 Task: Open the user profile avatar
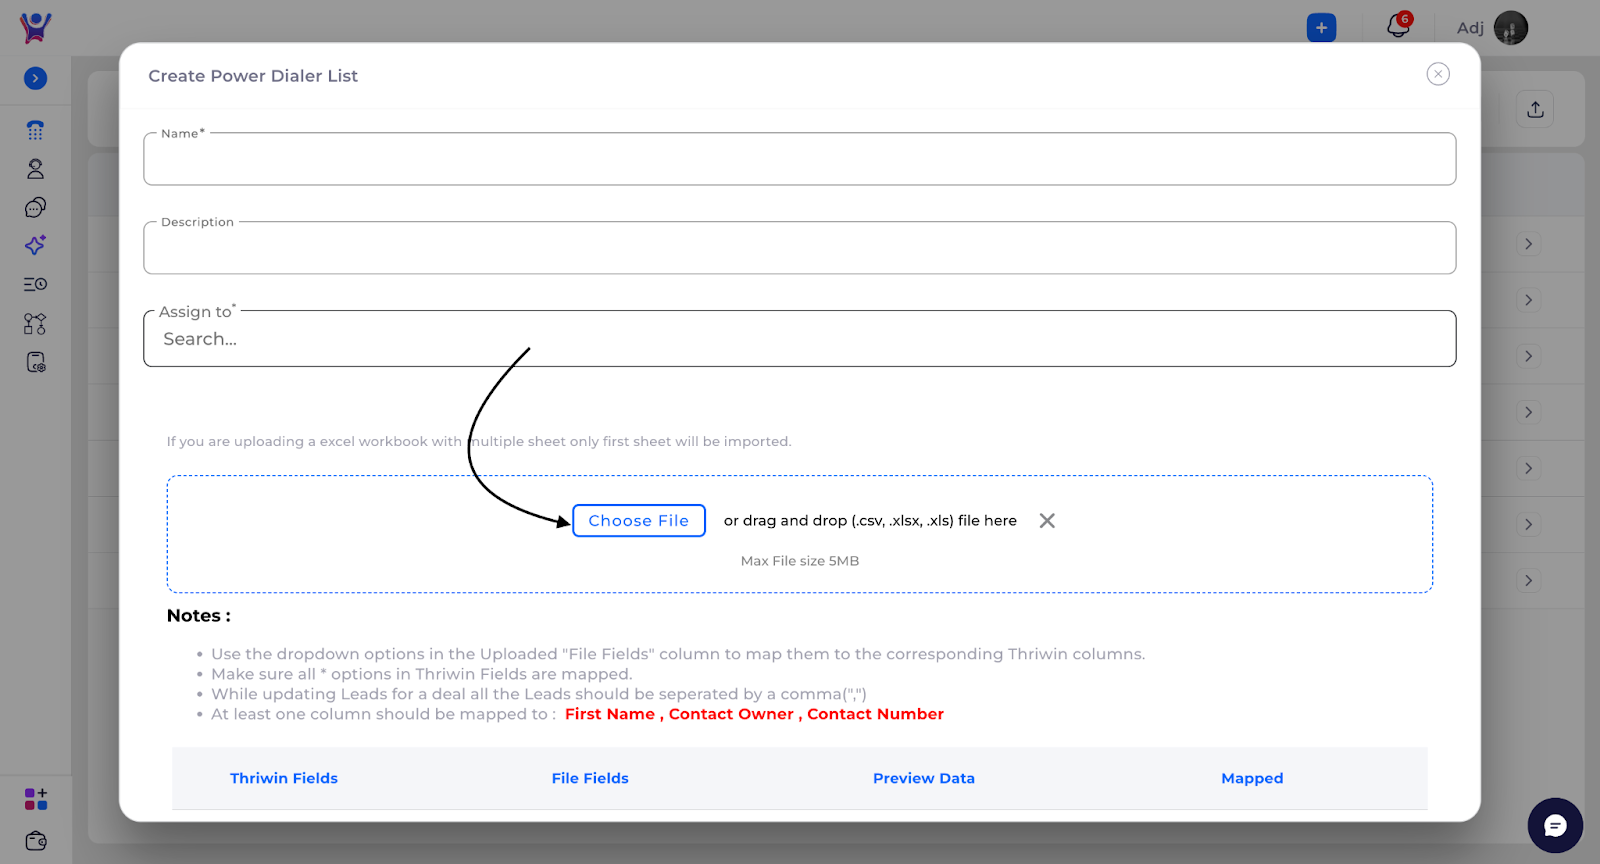[x=1510, y=28]
